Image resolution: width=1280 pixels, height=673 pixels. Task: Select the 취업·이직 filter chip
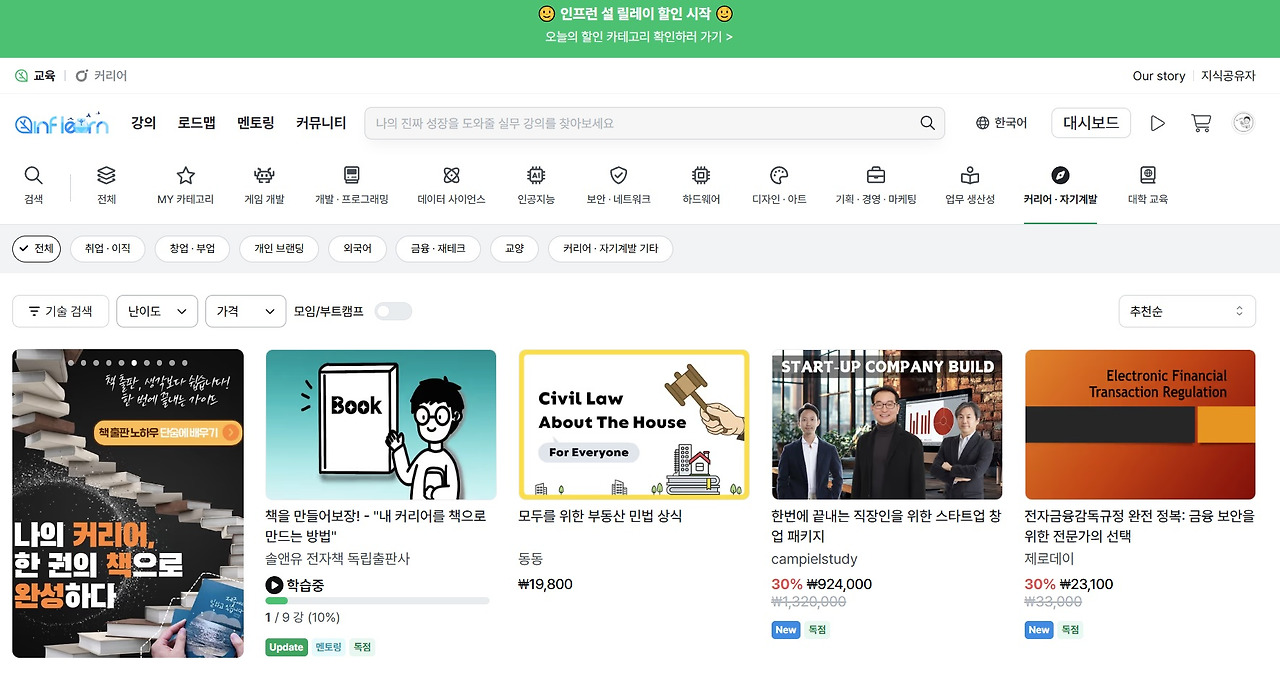point(107,248)
